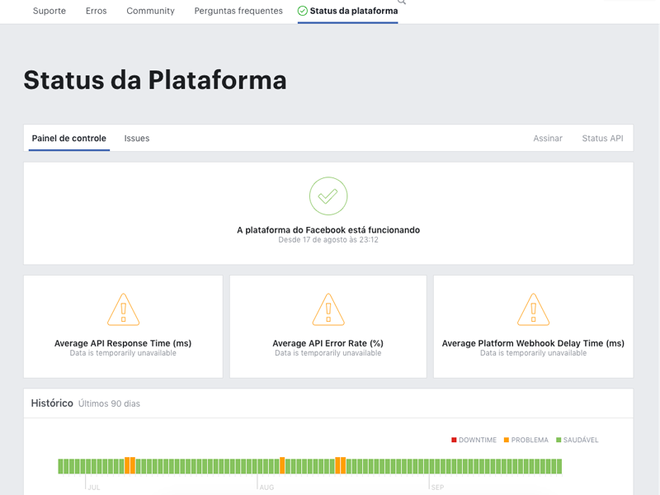Click the AUG timeline marker
The width and height of the screenshot is (660, 495).
click(x=267, y=487)
